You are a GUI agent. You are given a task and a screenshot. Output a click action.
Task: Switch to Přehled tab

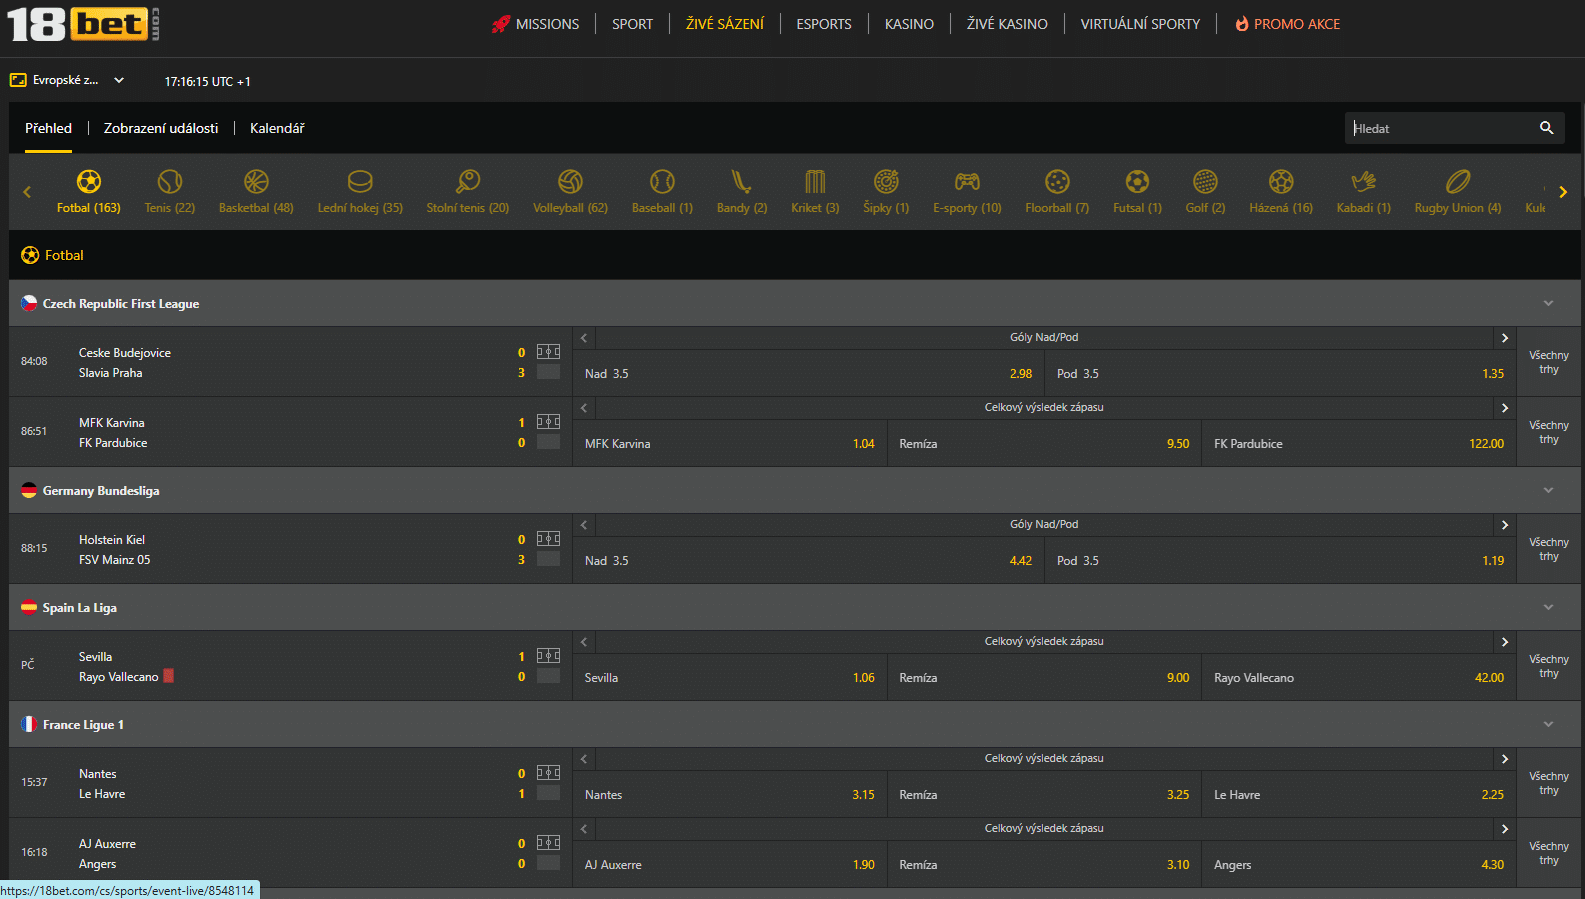[48, 128]
